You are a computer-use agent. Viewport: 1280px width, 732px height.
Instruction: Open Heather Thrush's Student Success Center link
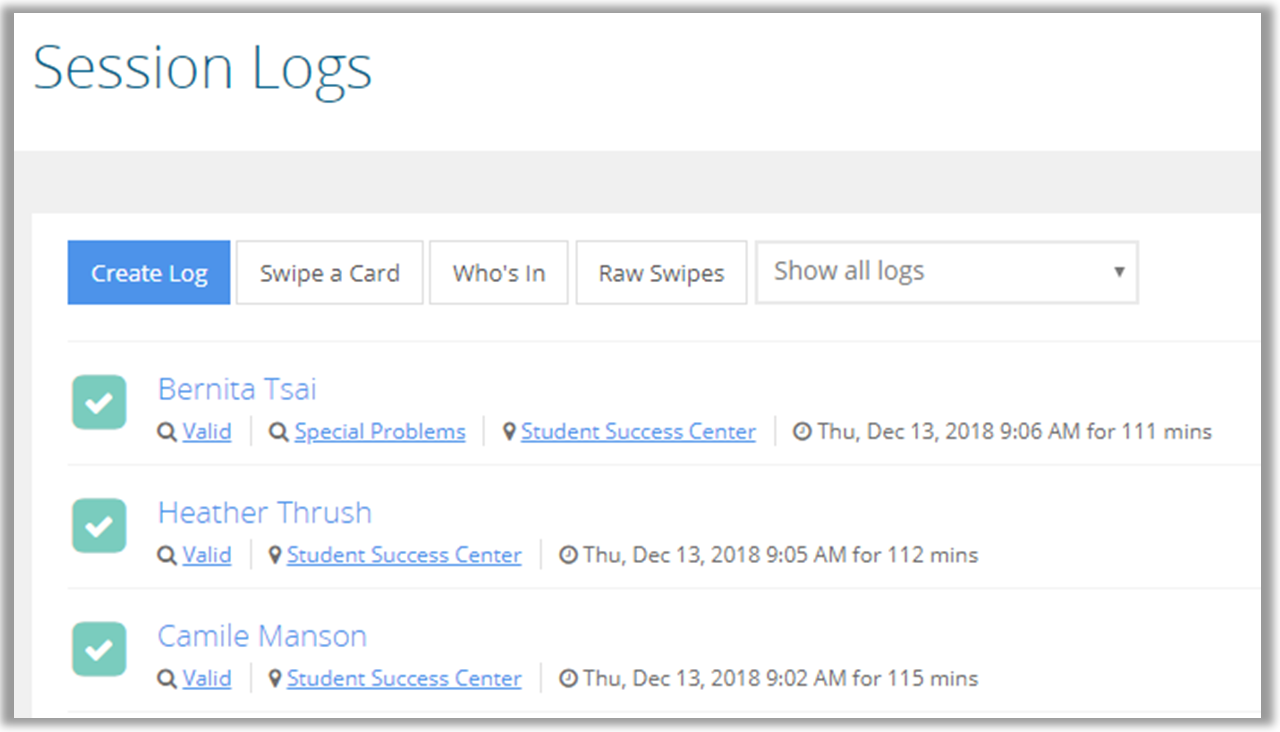[x=404, y=555]
